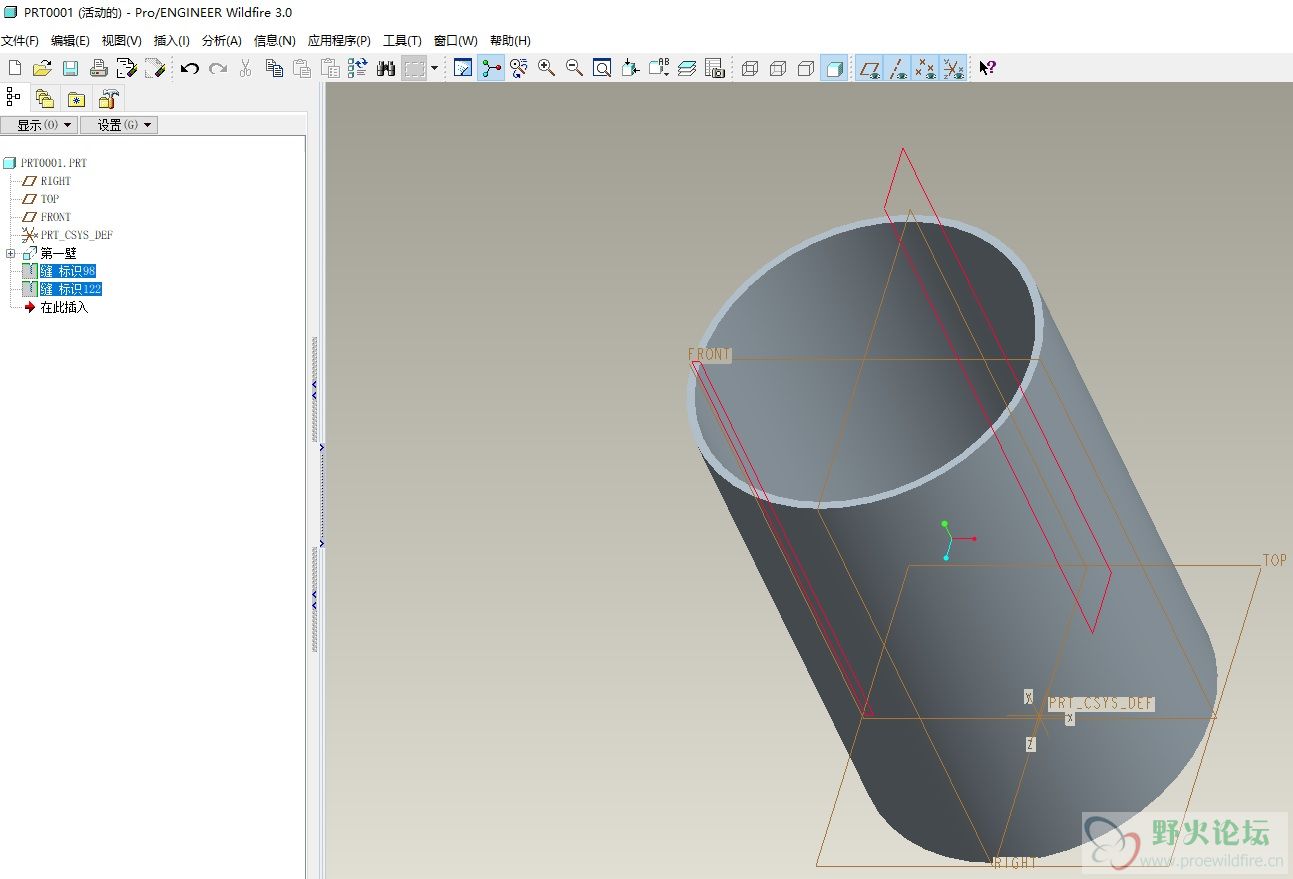
Task: Open the selection box dropdown arrow
Action: click(x=434, y=68)
